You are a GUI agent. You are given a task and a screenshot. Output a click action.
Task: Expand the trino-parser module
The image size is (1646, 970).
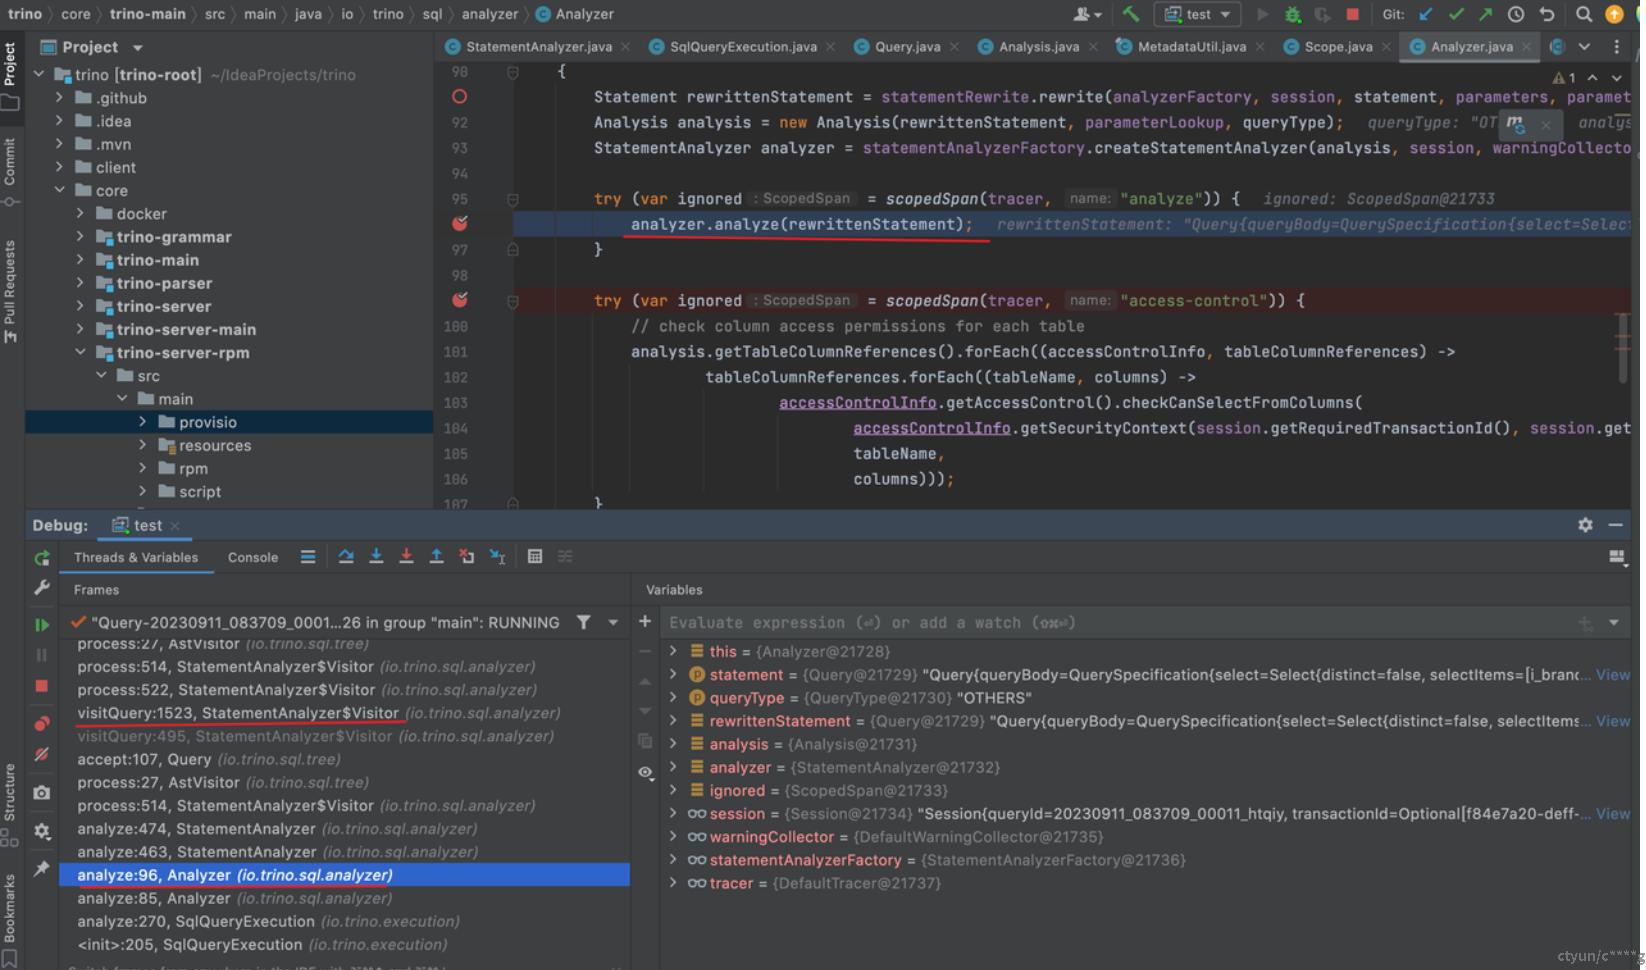(80, 282)
